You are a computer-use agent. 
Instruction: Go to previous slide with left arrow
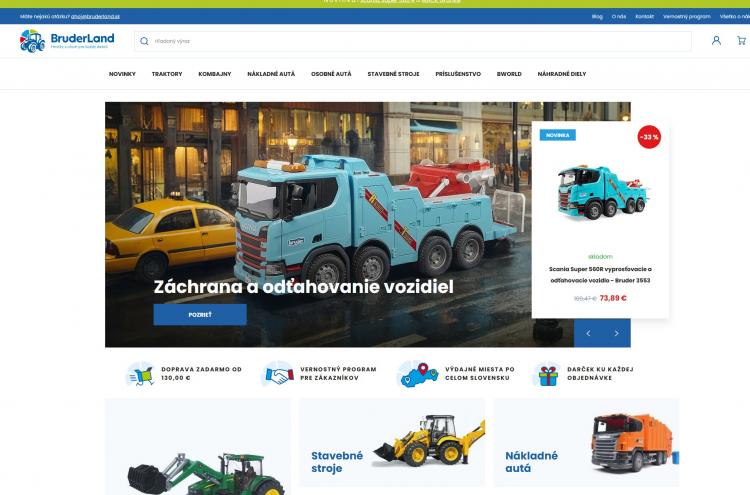click(x=588, y=333)
